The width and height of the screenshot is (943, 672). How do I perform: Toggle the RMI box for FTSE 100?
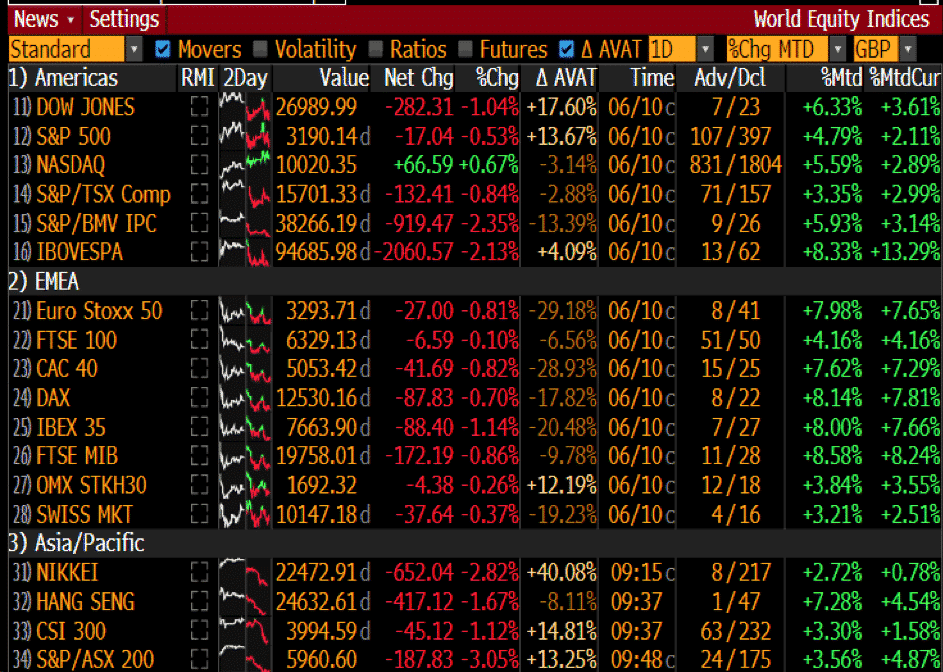(x=199, y=341)
